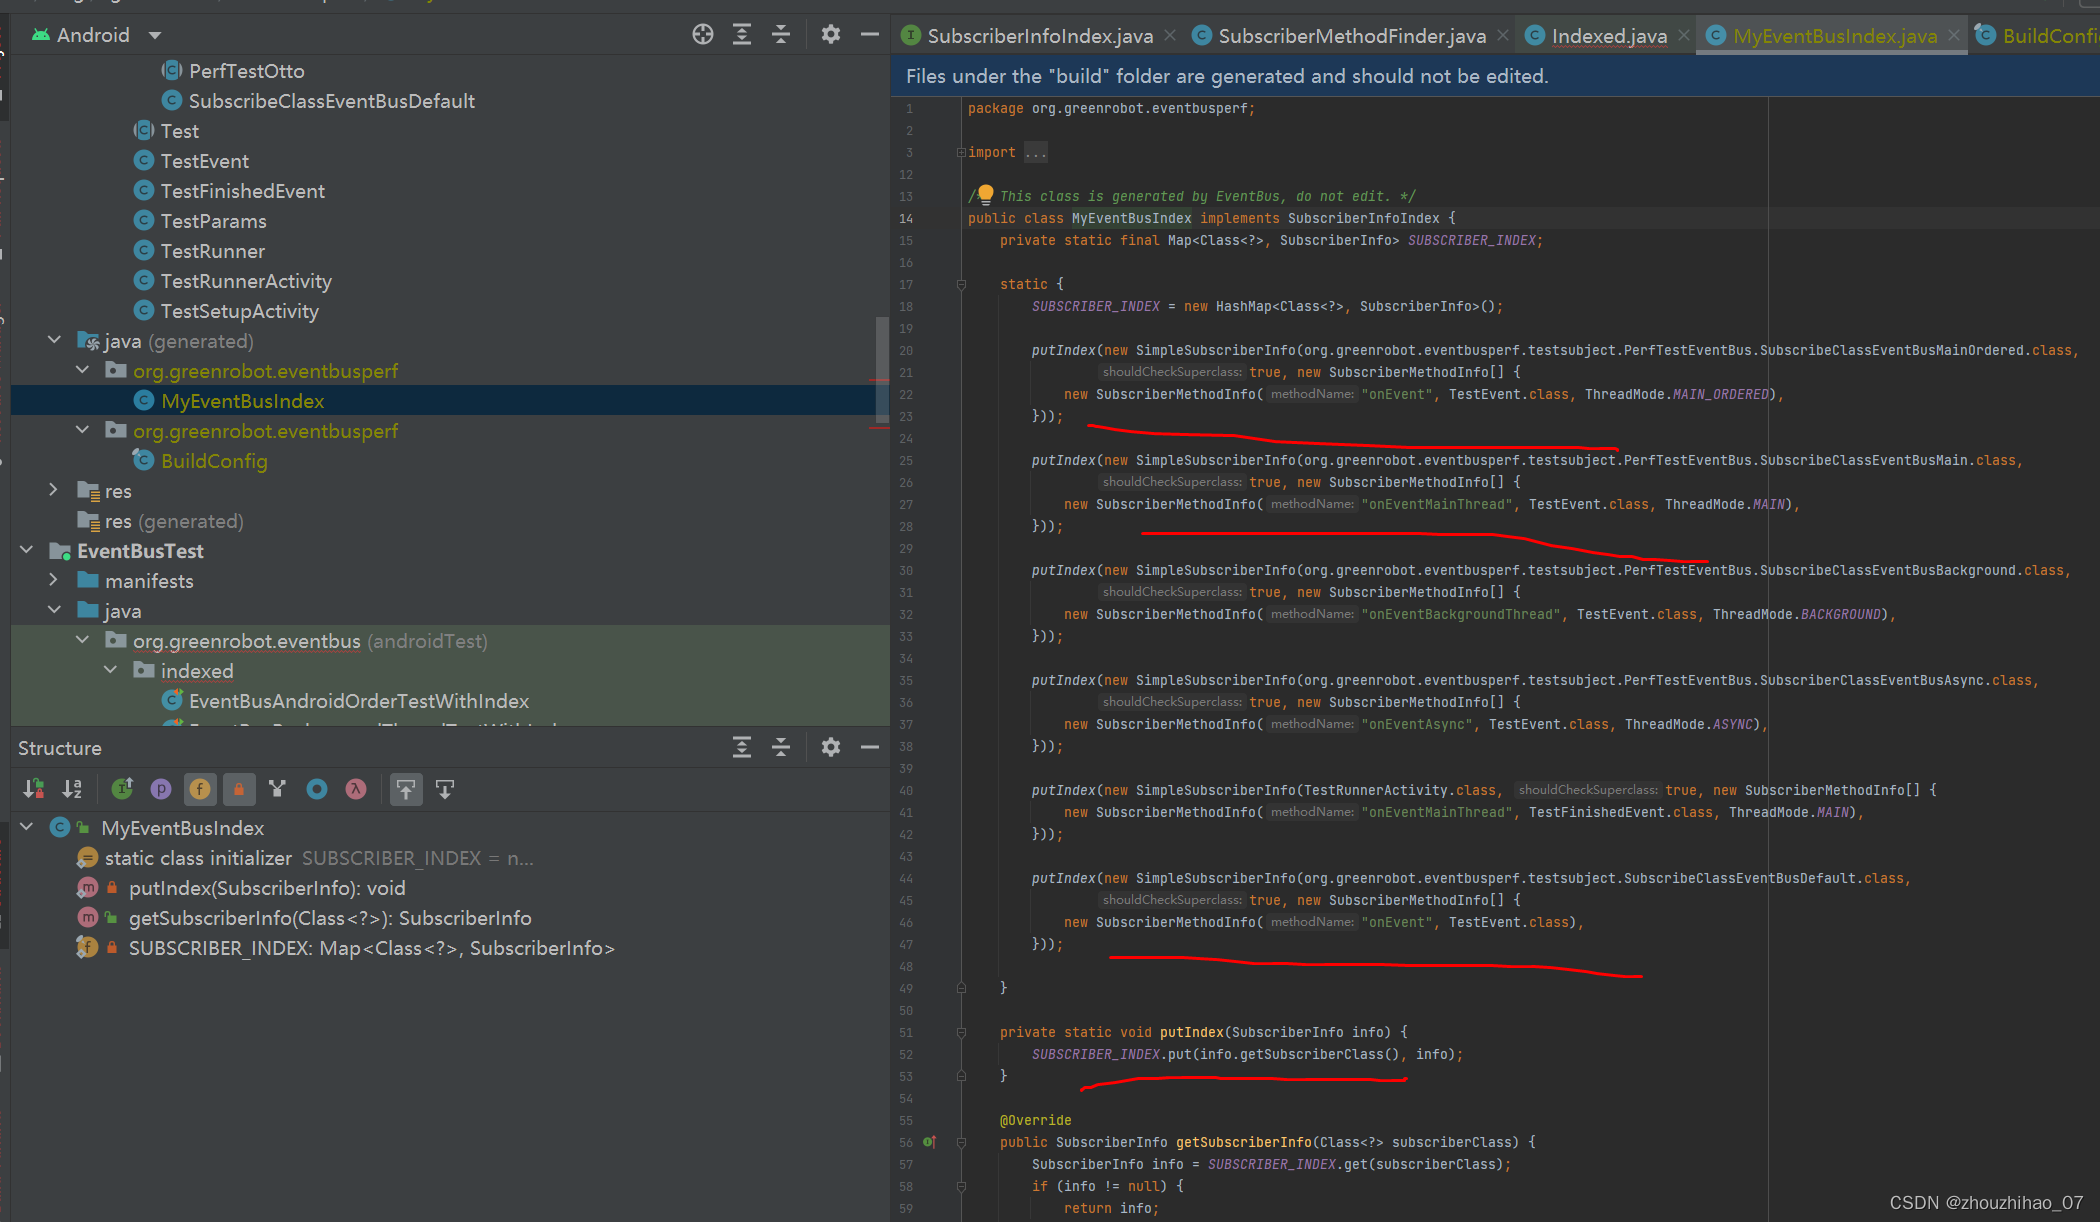
Task: Toggle Autoscroll from Source
Action: tap(445, 790)
